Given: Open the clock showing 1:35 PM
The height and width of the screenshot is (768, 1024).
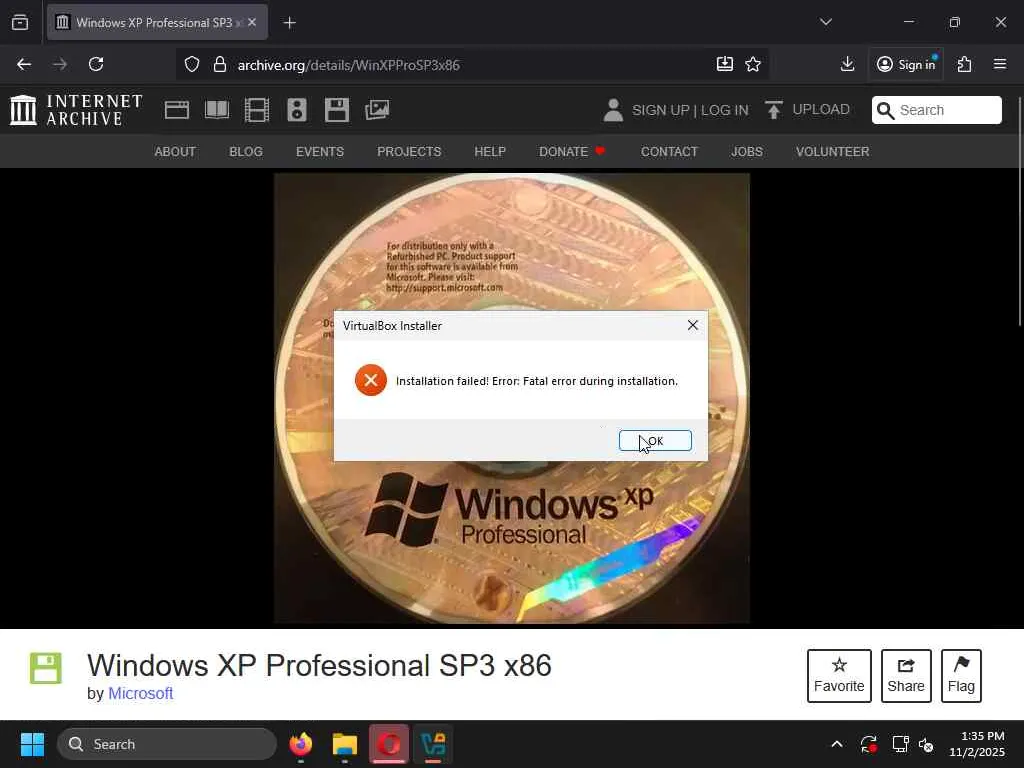Looking at the screenshot, I should click(x=977, y=744).
